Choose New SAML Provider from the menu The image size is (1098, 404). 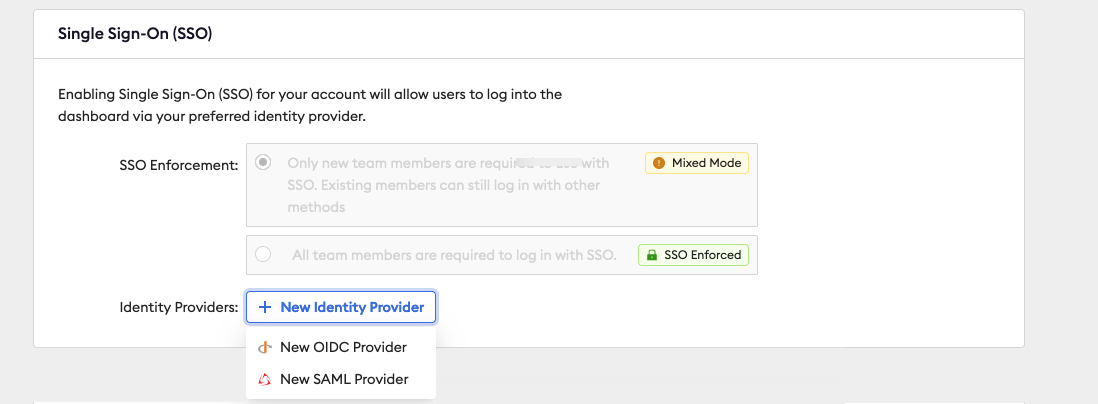point(344,379)
